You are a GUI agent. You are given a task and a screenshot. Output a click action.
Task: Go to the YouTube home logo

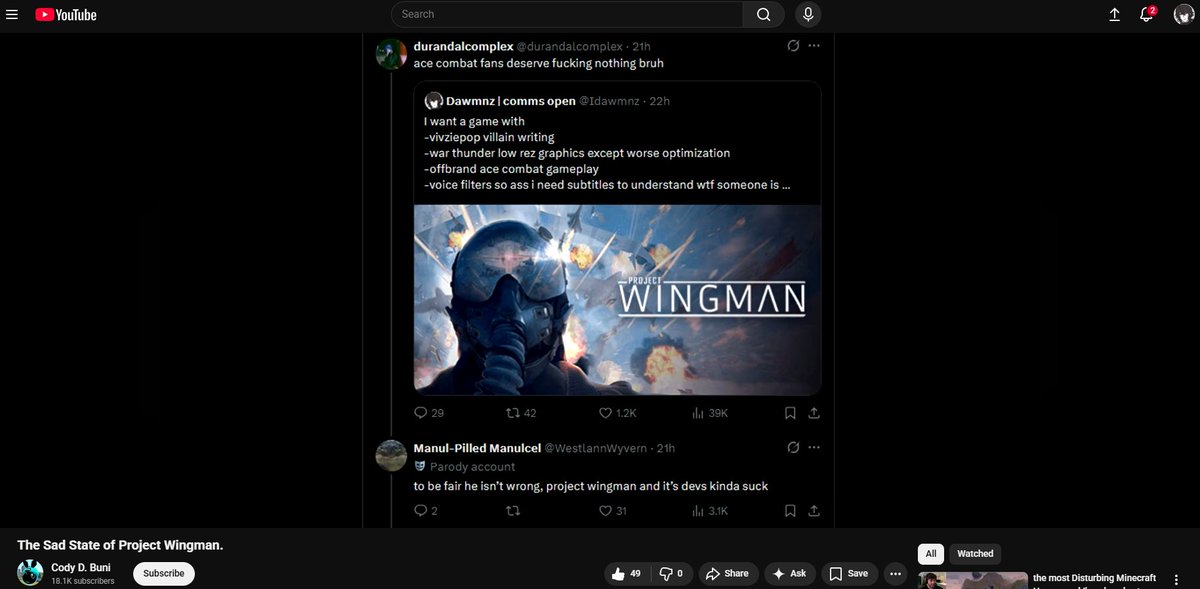(66, 14)
